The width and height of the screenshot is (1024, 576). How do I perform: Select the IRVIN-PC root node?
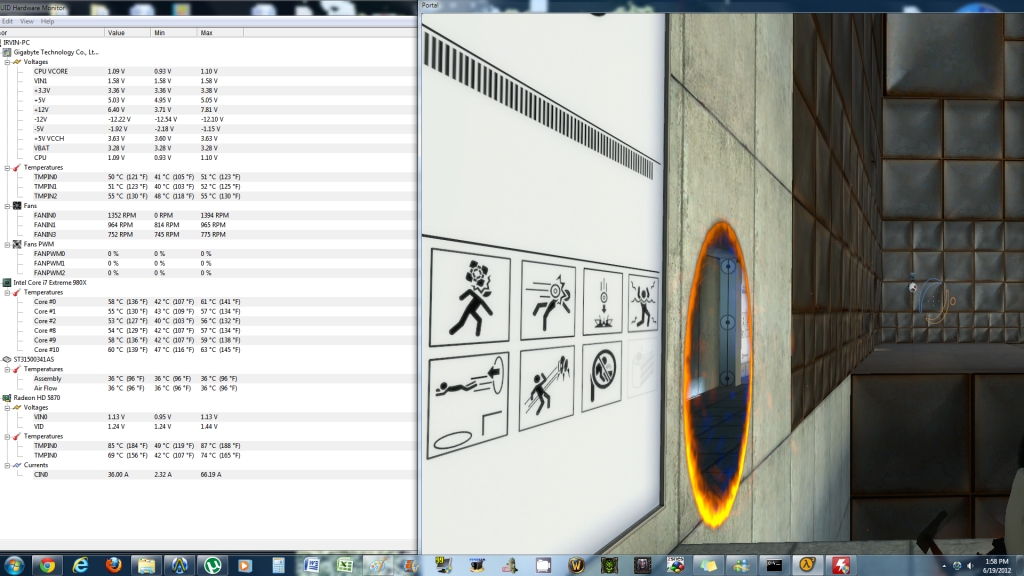coord(16,42)
